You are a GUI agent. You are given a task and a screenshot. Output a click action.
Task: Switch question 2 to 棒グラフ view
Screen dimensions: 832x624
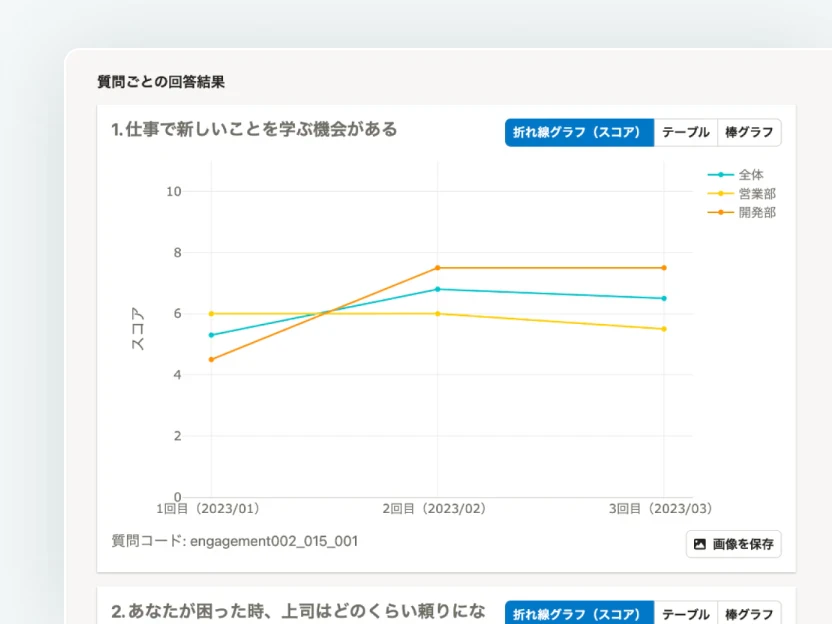[x=748, y=613]
